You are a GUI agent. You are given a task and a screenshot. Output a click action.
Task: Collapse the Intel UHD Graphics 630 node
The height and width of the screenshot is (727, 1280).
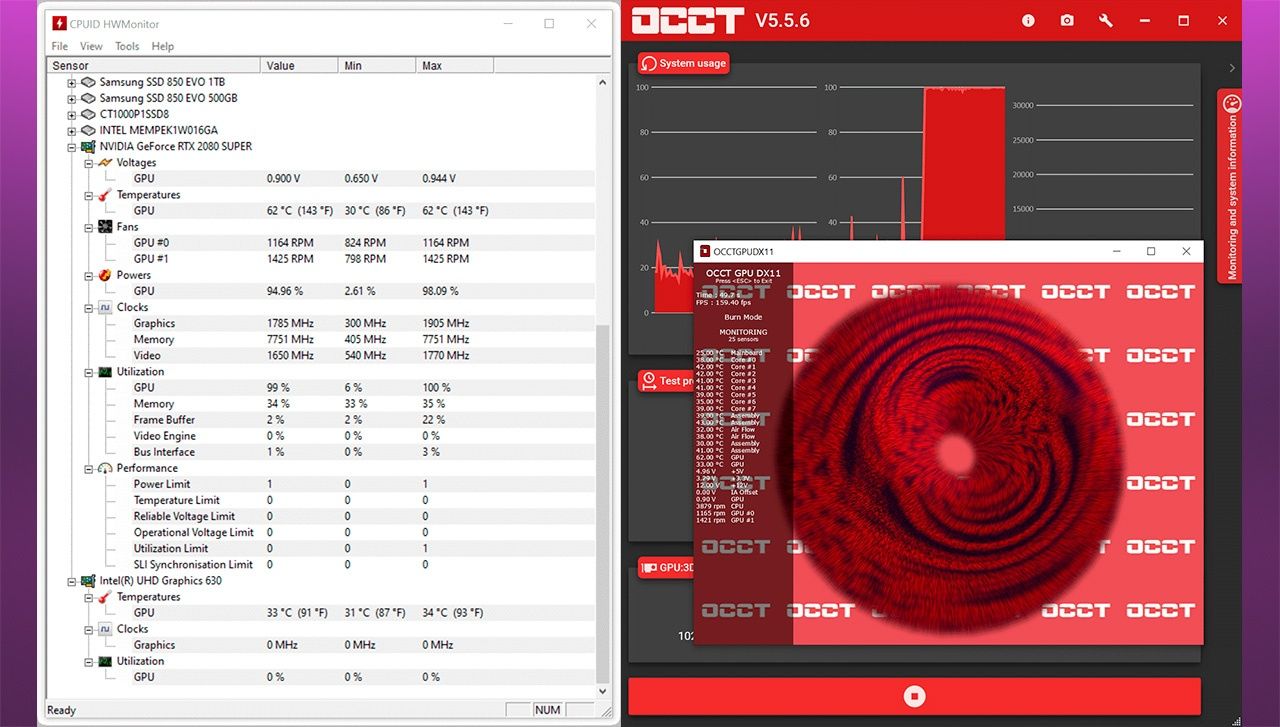click(71, 581)
